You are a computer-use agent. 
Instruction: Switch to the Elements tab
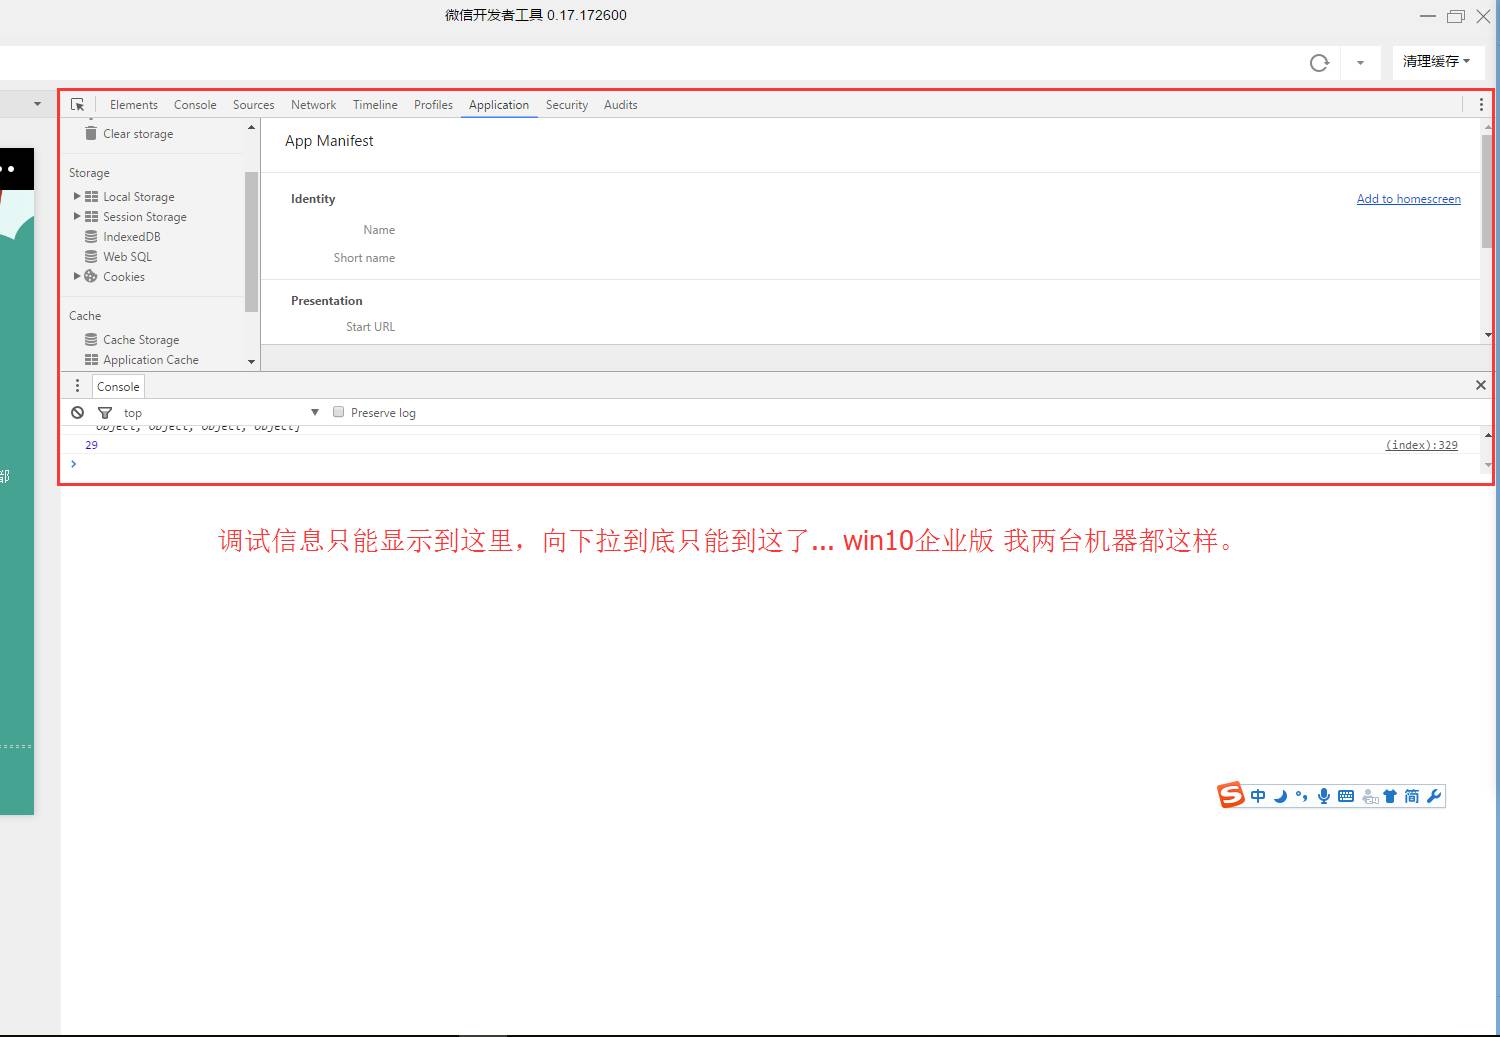click(x=134, y=104)
